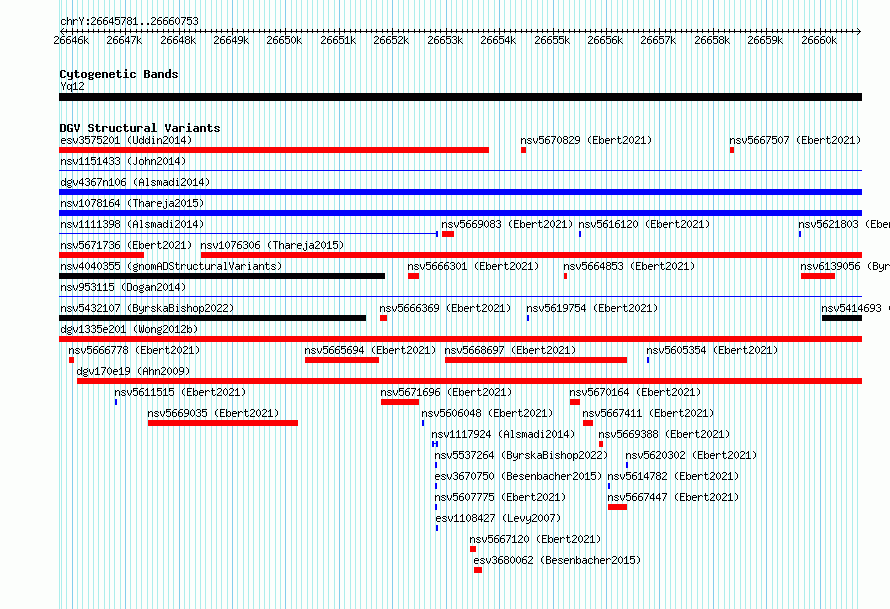Open the nsv1078164 (Thareja2015) variant label
The height and width of the screenshot is (609, 890).
[x=132, y=203]
